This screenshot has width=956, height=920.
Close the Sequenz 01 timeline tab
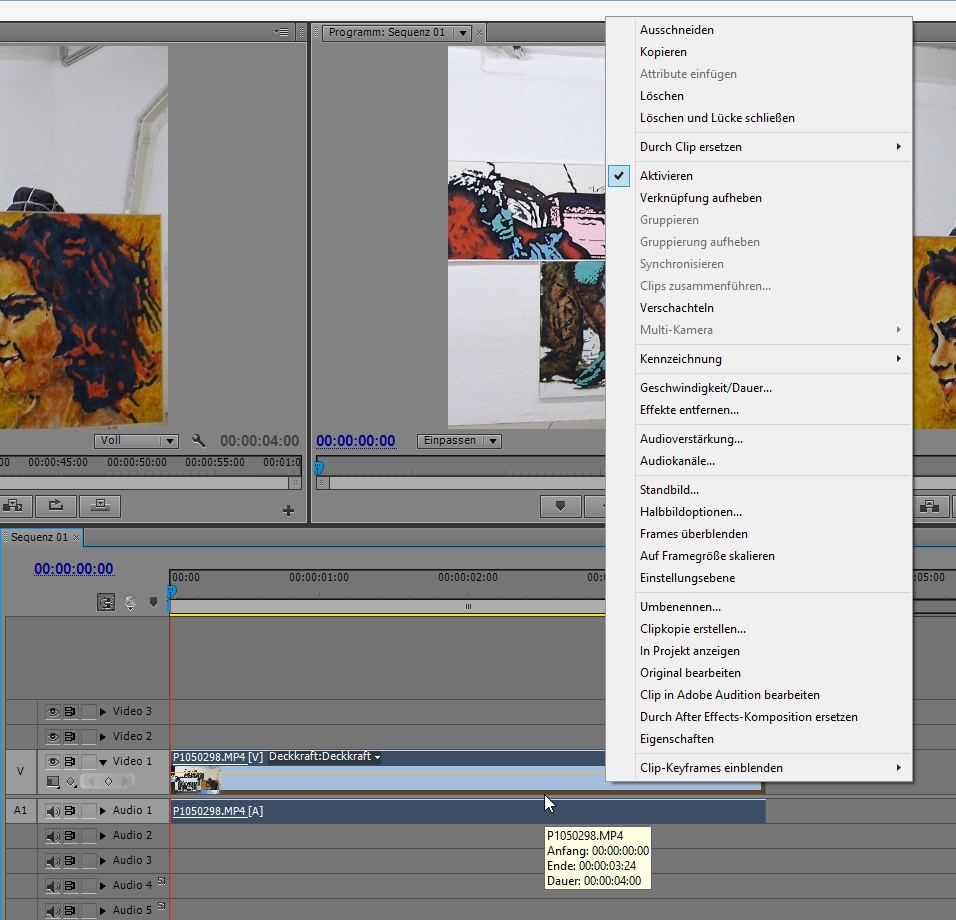pyautogui.click(x=76, y=537)
